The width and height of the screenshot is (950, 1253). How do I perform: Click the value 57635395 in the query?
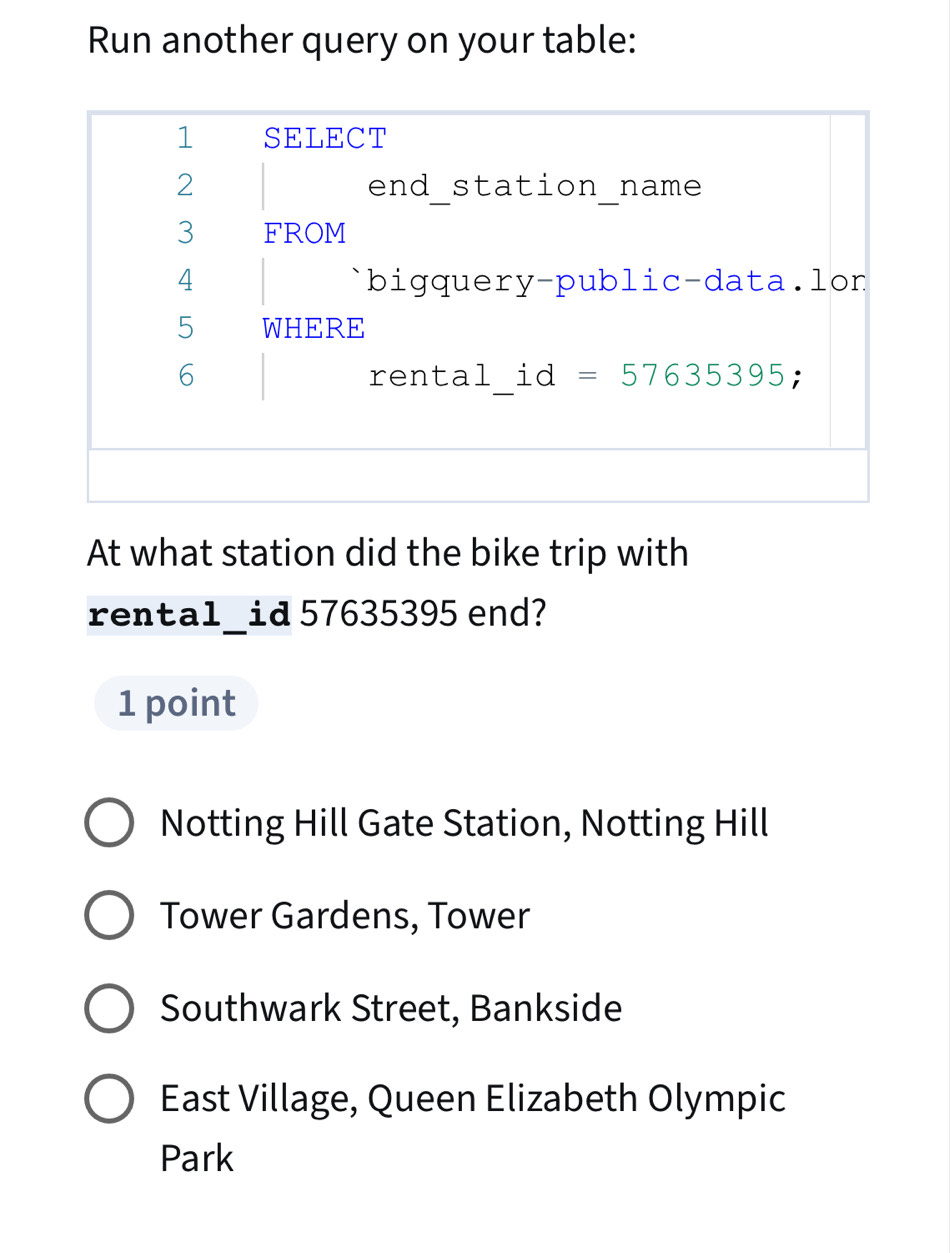click(703, 376)
